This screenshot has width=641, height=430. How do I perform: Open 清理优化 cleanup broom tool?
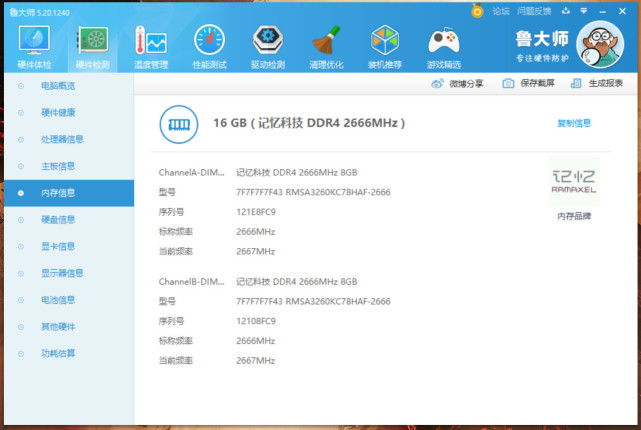326,47
